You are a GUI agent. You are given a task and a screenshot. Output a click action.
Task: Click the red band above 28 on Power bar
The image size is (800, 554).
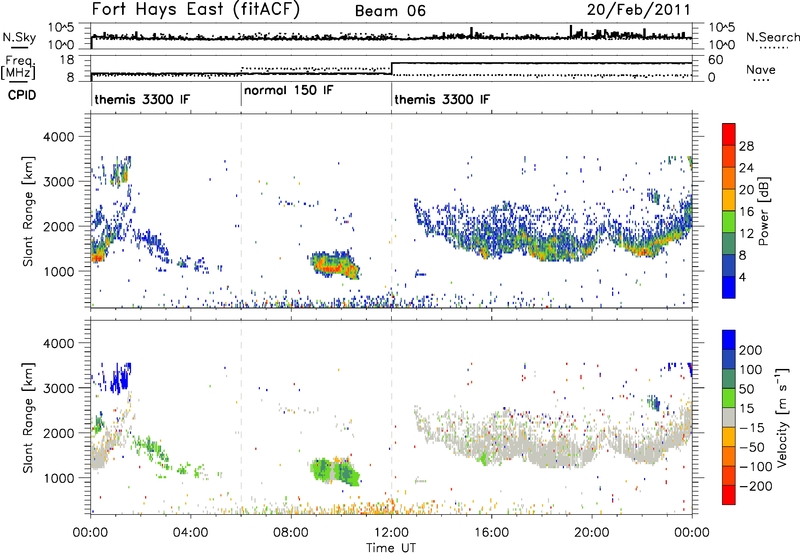[x=729, y=135]
